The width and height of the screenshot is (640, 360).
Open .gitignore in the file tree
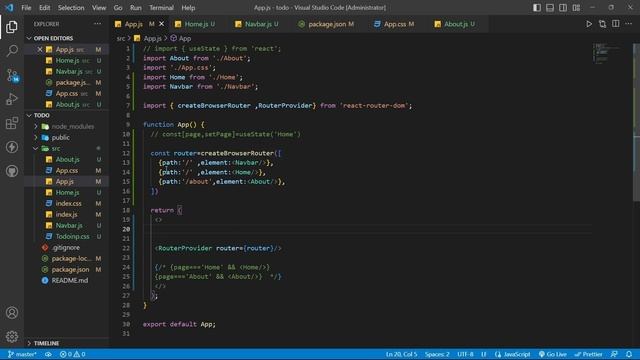(65, 247)
